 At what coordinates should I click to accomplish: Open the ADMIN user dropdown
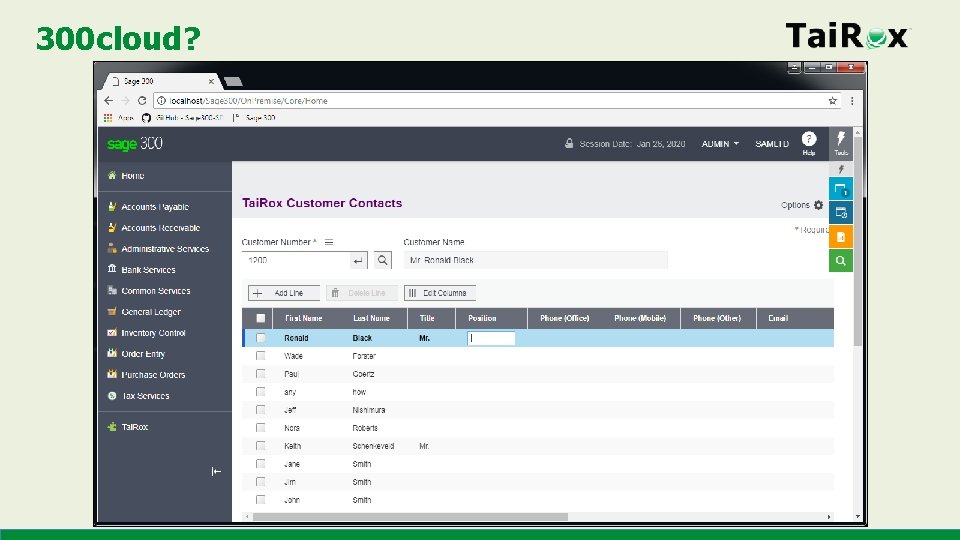click(x=720, y=144)
